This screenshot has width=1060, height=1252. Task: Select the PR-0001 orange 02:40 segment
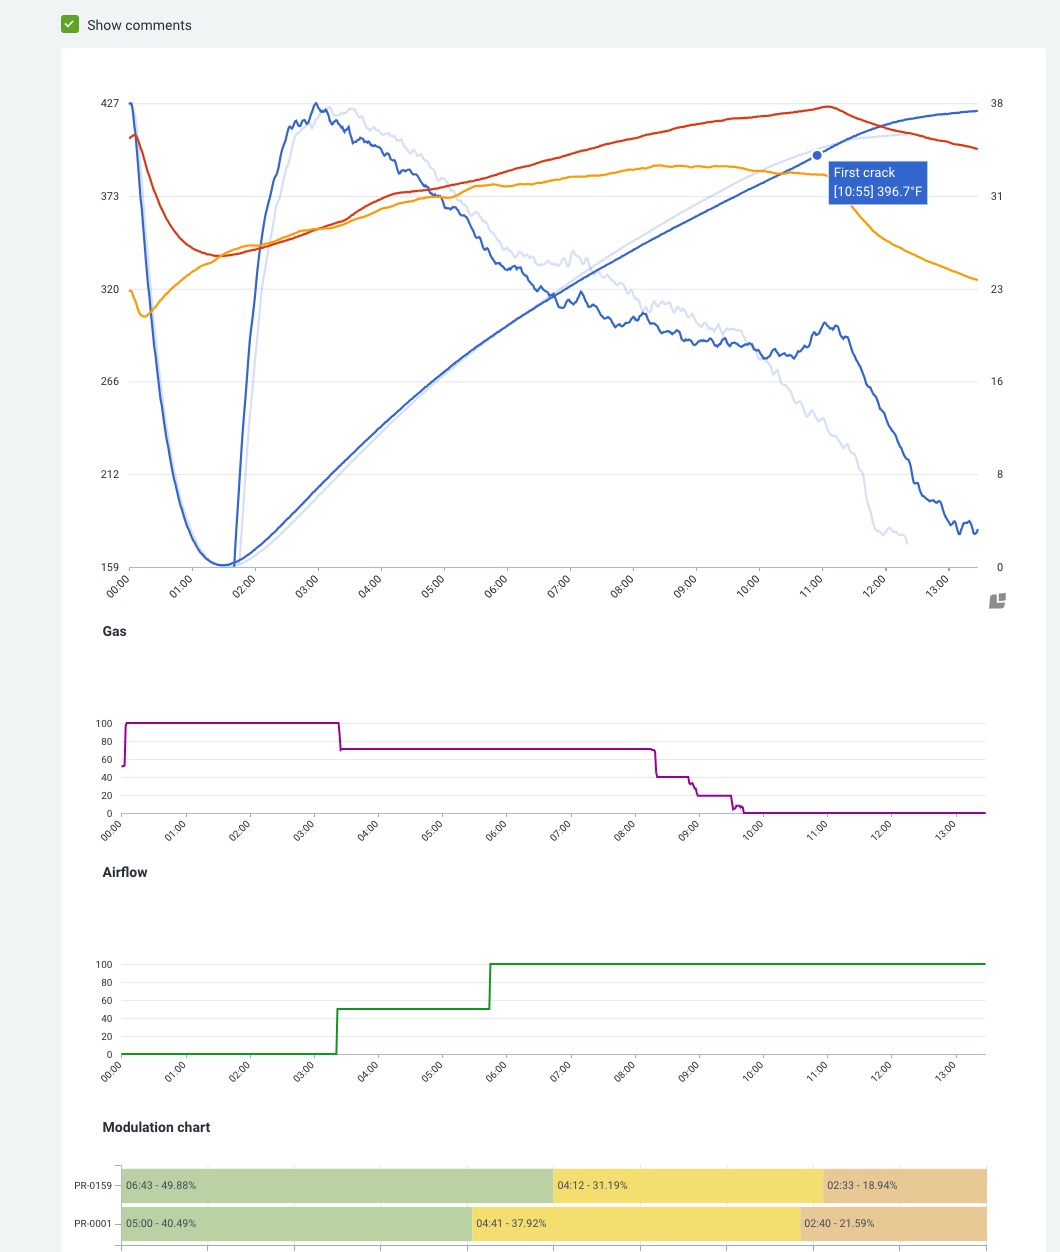pyautogui.click(x=894, y=1223)
